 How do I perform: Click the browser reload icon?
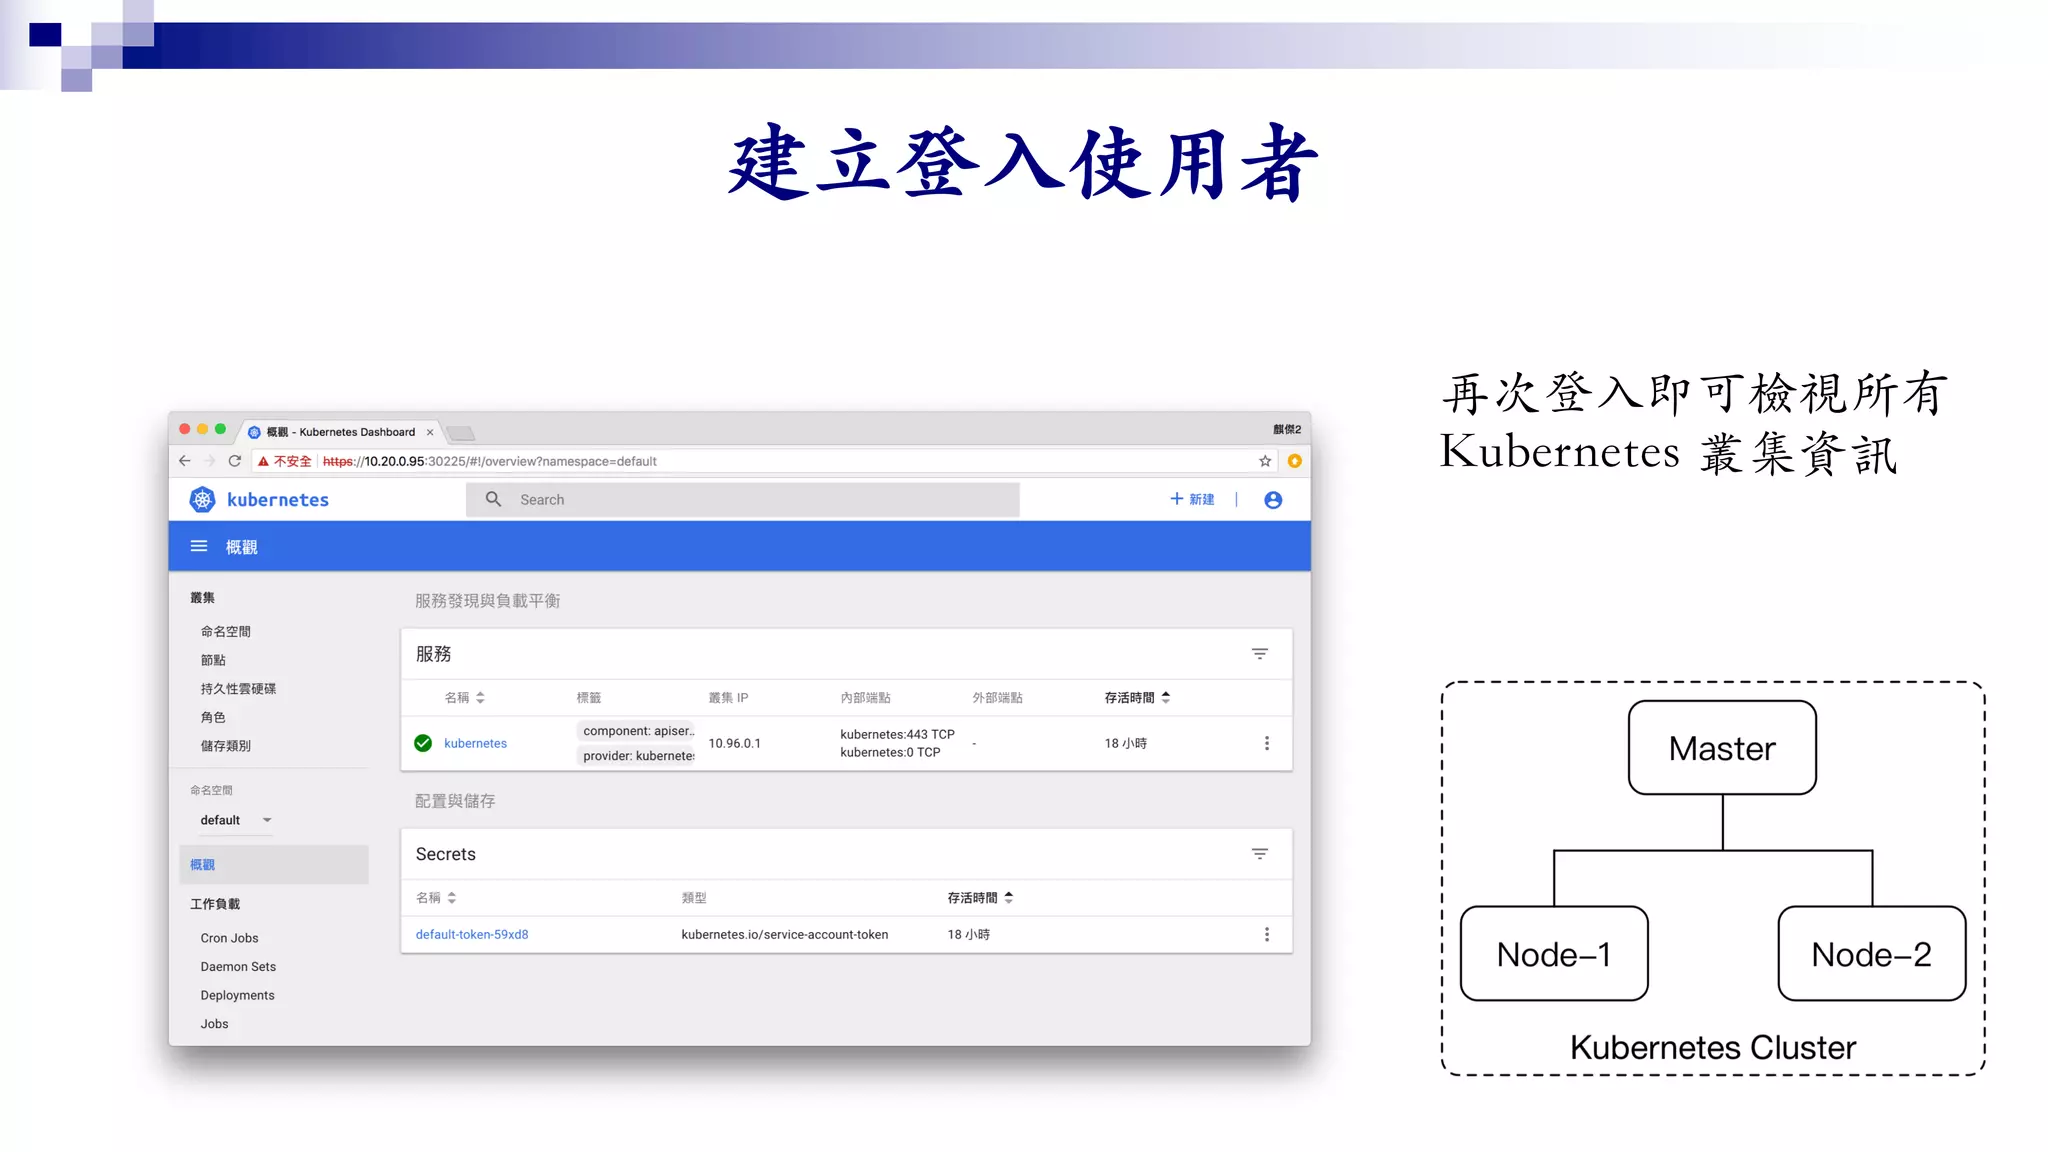point(235,461)
